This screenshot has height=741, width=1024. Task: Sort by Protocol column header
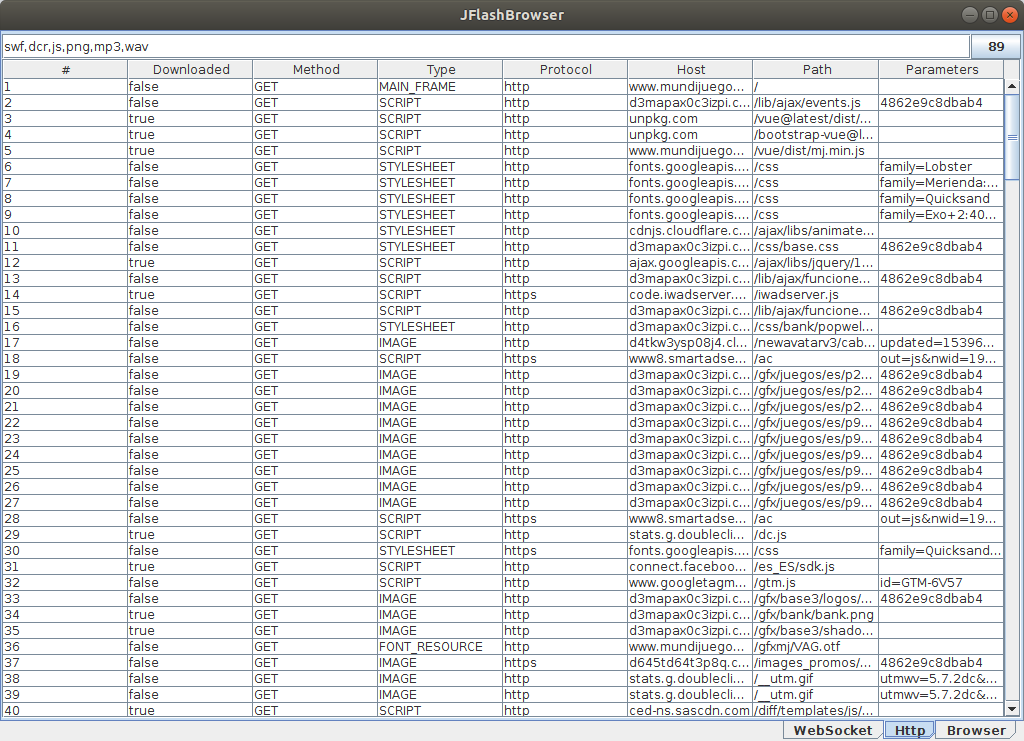(x=565, y=69)
